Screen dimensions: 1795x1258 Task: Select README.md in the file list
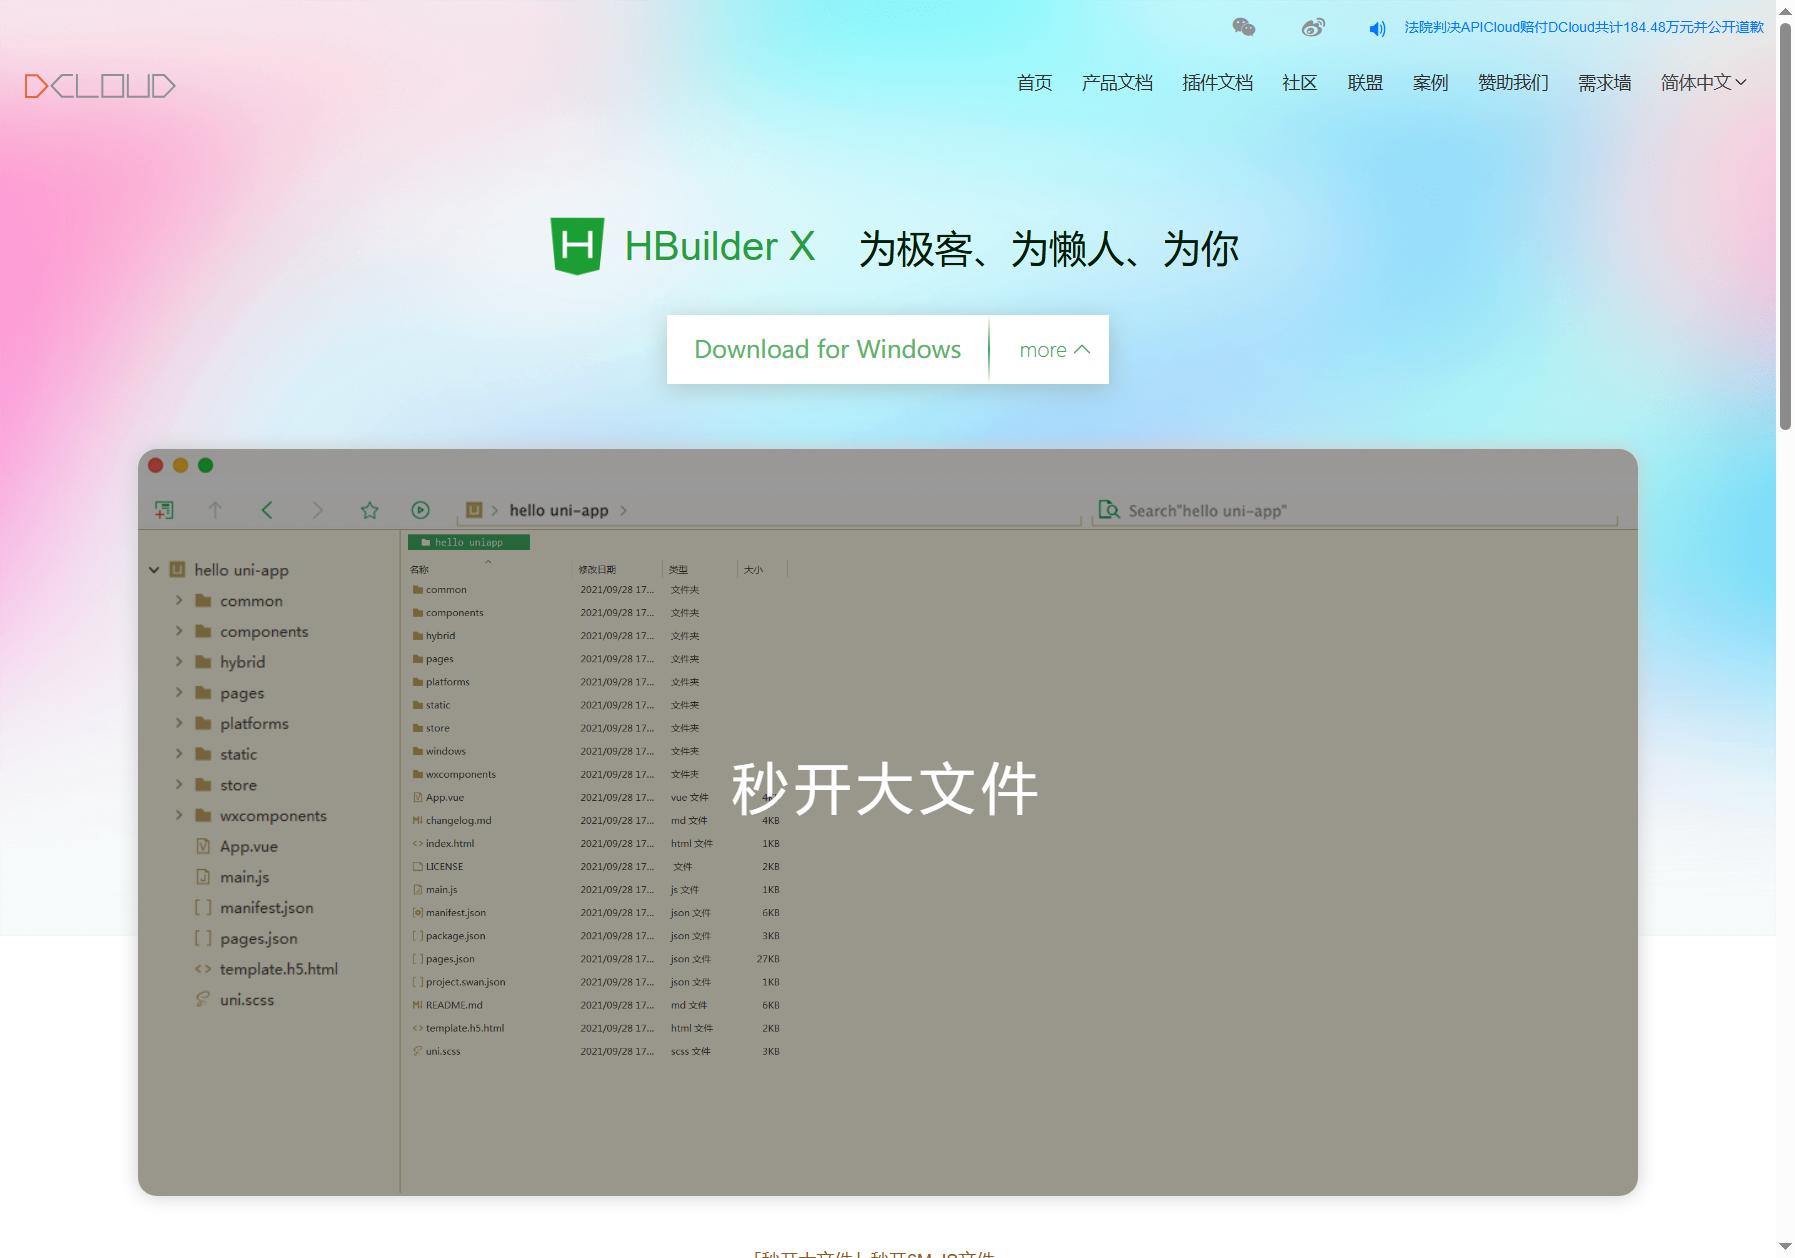[x=454, y=1005]
